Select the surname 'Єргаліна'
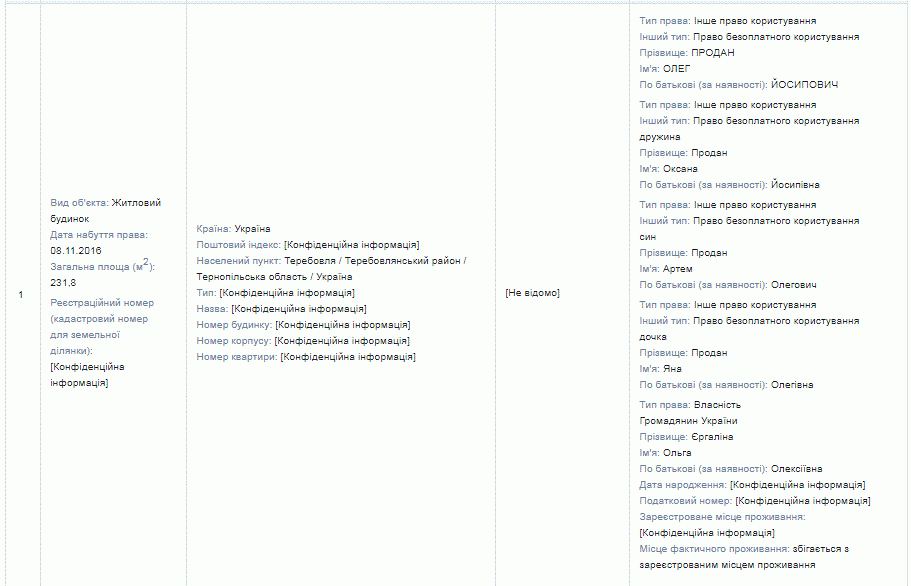The width and height of the screenshot is (911, 586). [712, 437]
